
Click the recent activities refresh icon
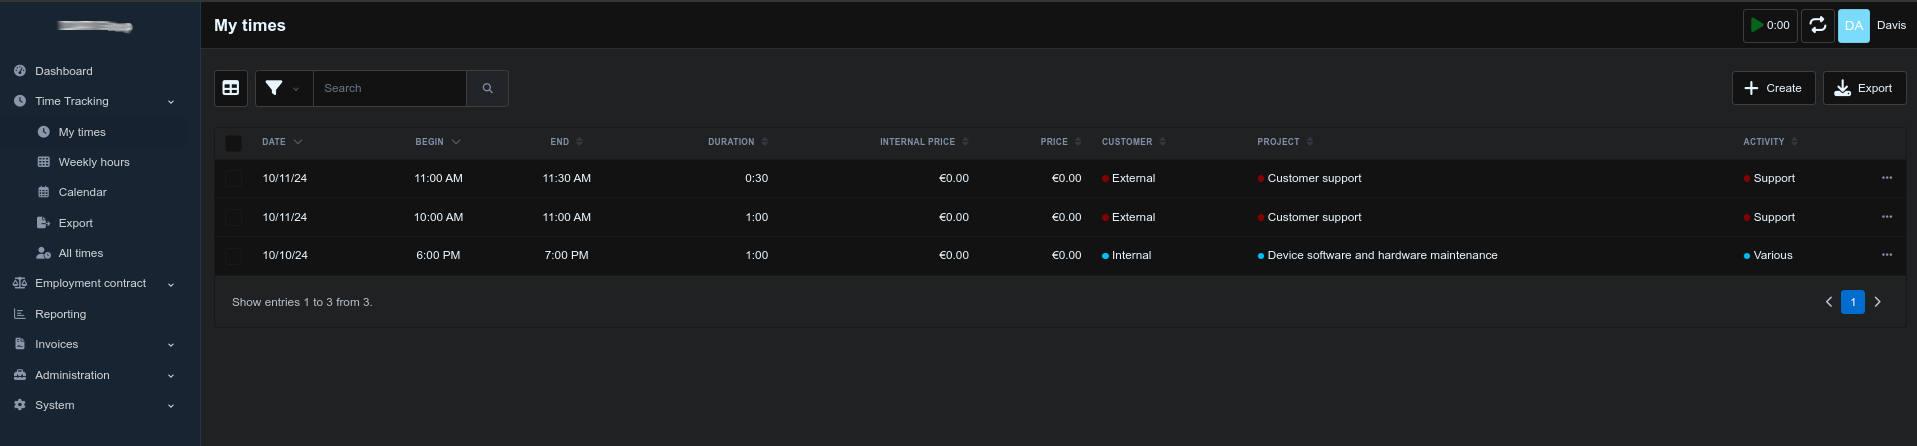pos(1817,26)
